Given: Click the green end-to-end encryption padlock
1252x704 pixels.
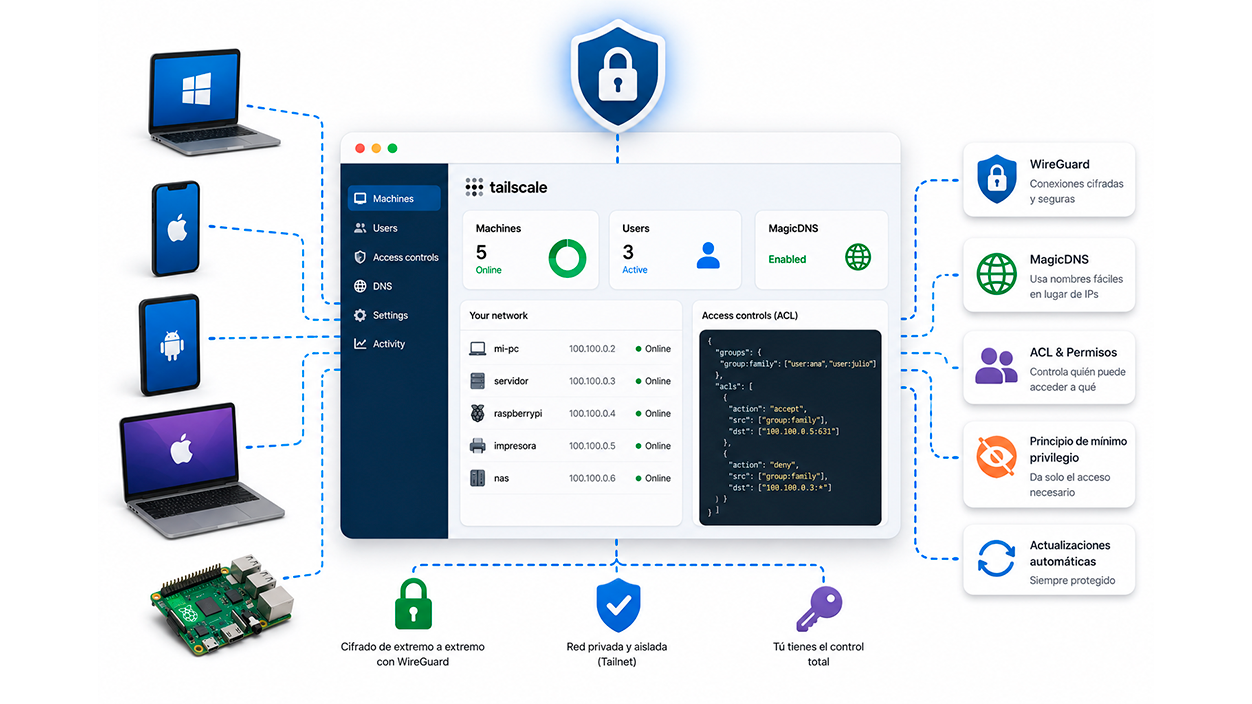Looking at the screenshot, I should [412, 603].
